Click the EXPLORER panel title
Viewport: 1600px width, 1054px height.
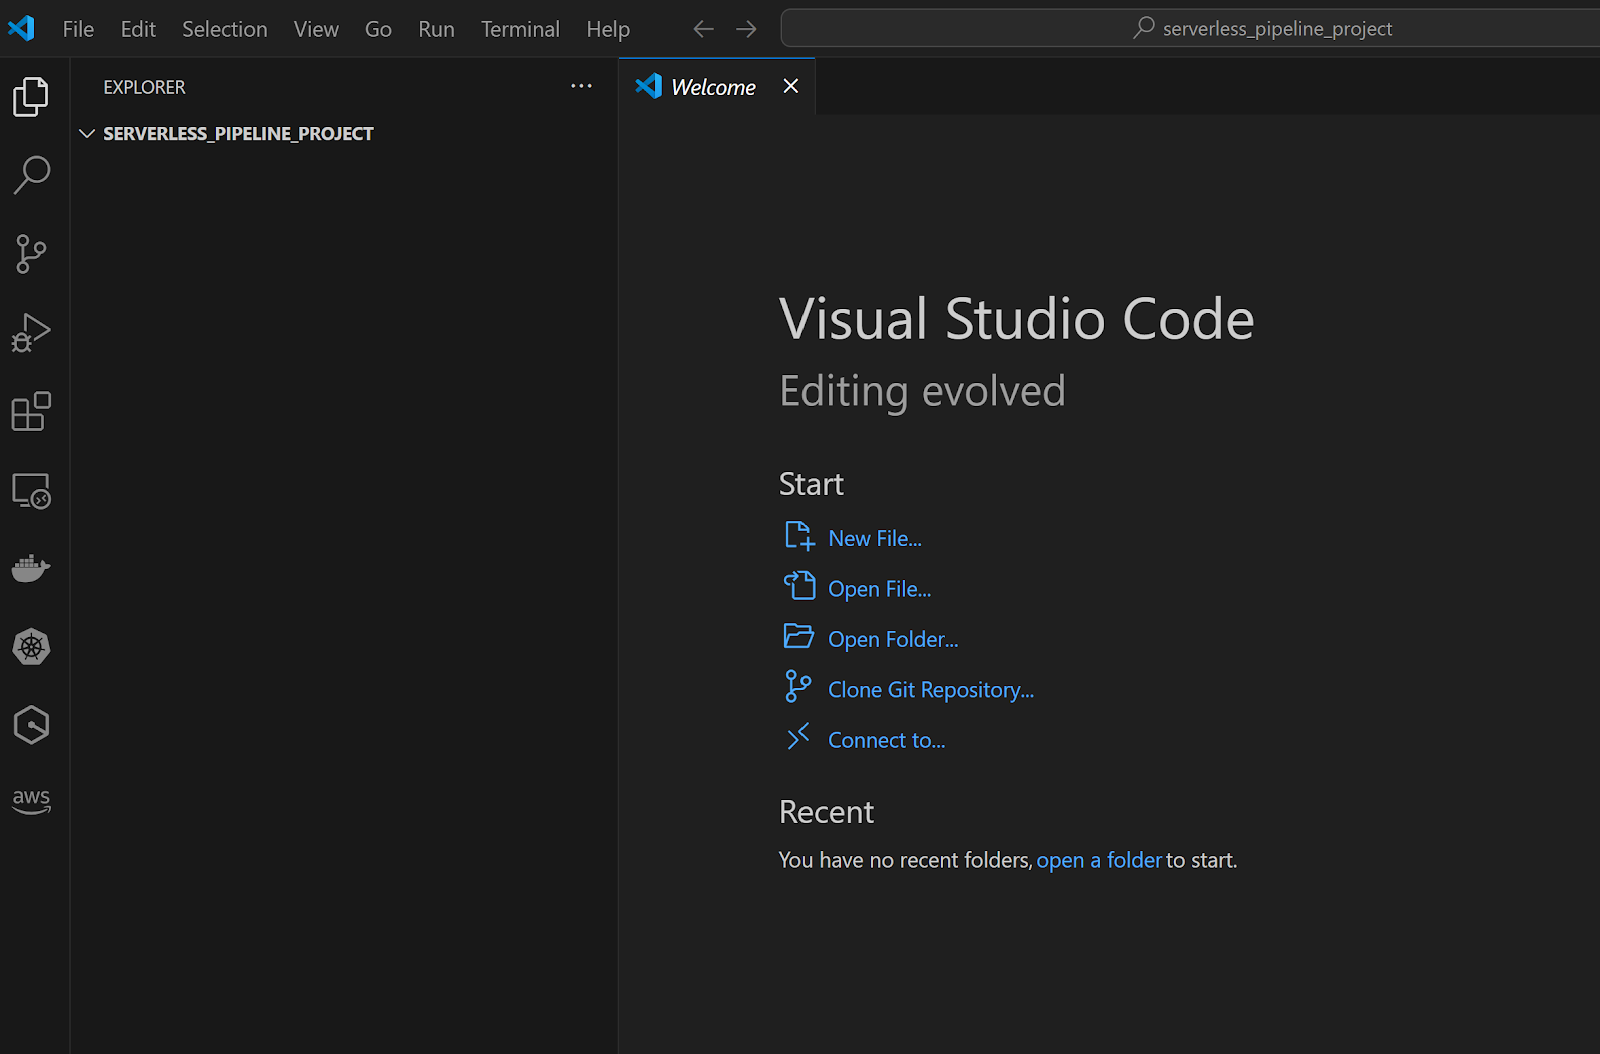(x=144, y=87)
